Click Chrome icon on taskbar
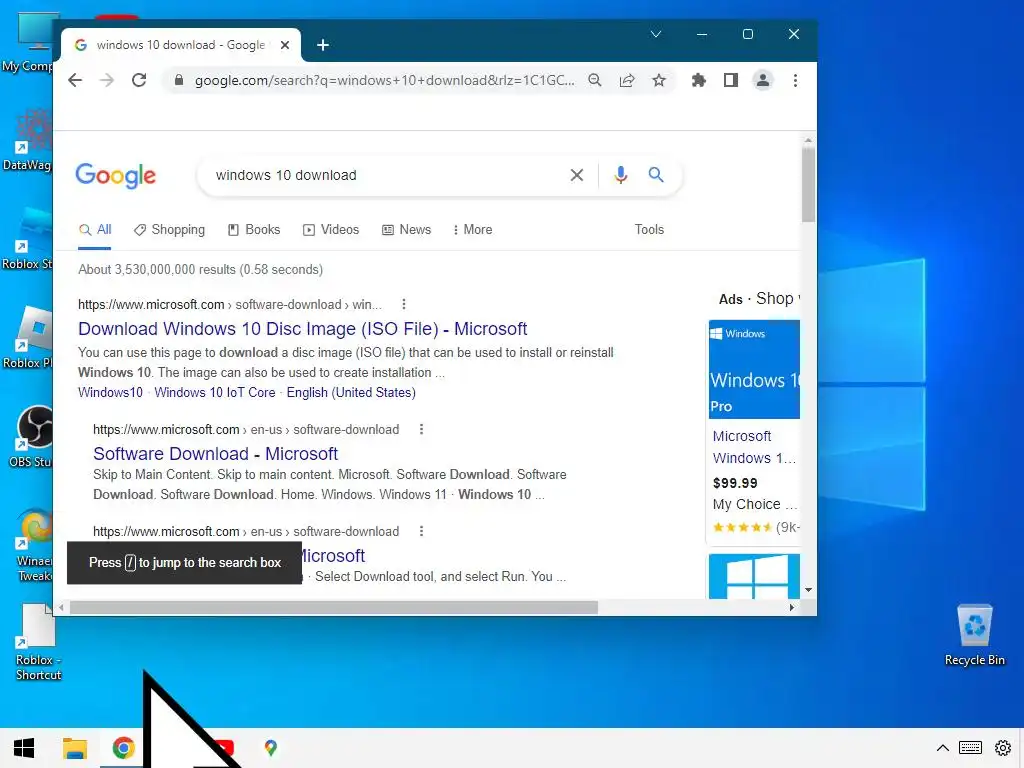 click(123, 748)
